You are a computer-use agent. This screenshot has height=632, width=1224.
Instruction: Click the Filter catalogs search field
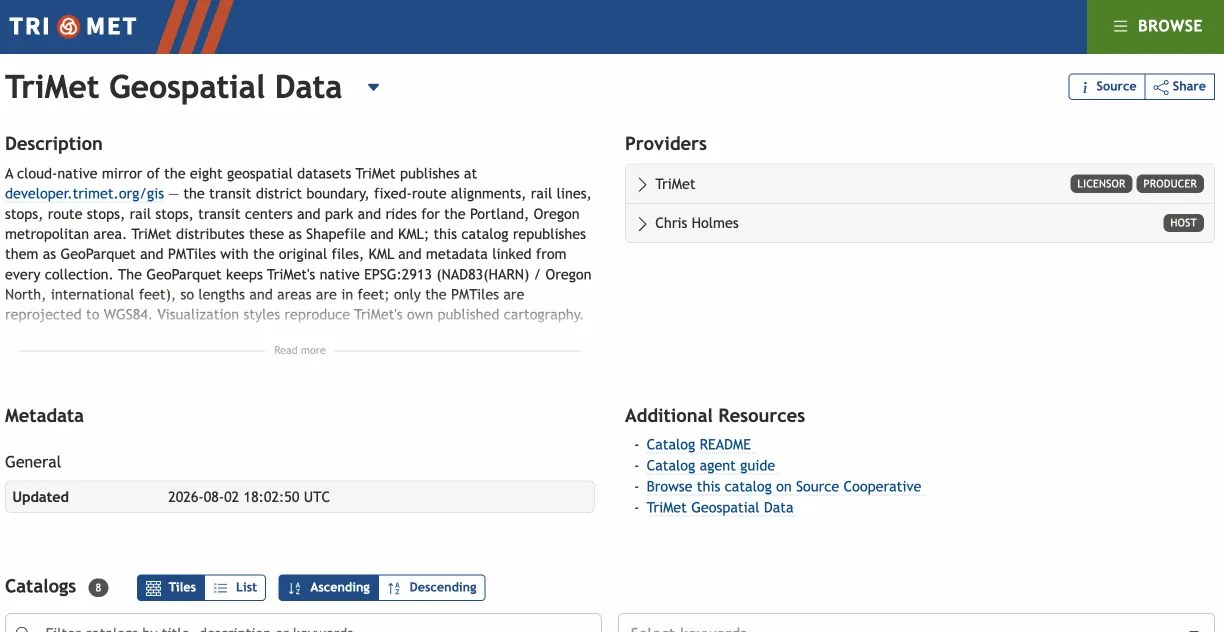click(x=303, y=623)
